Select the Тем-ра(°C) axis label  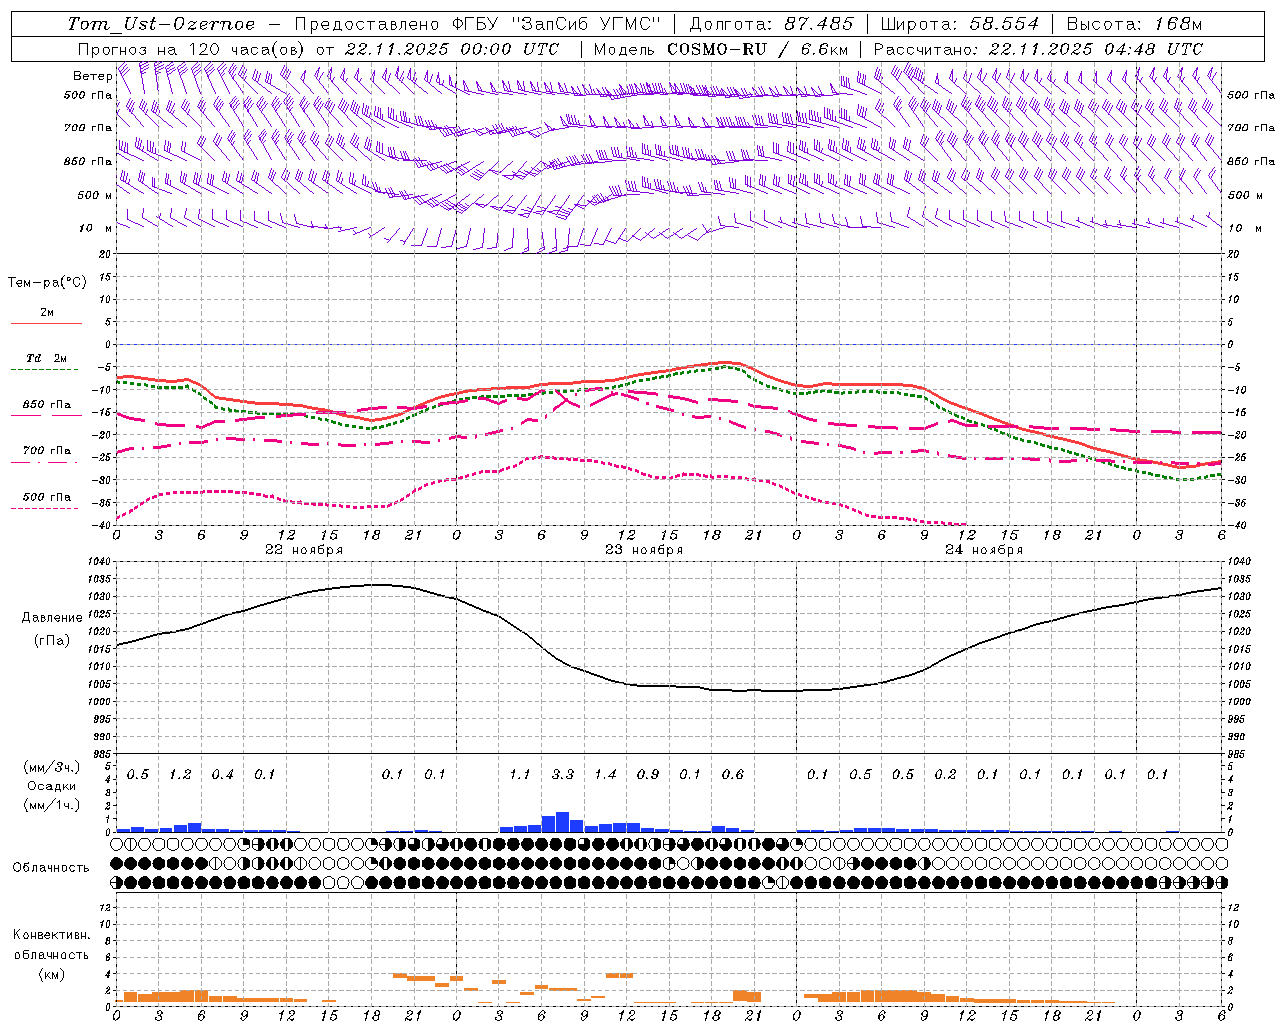[x=47, y=283]
